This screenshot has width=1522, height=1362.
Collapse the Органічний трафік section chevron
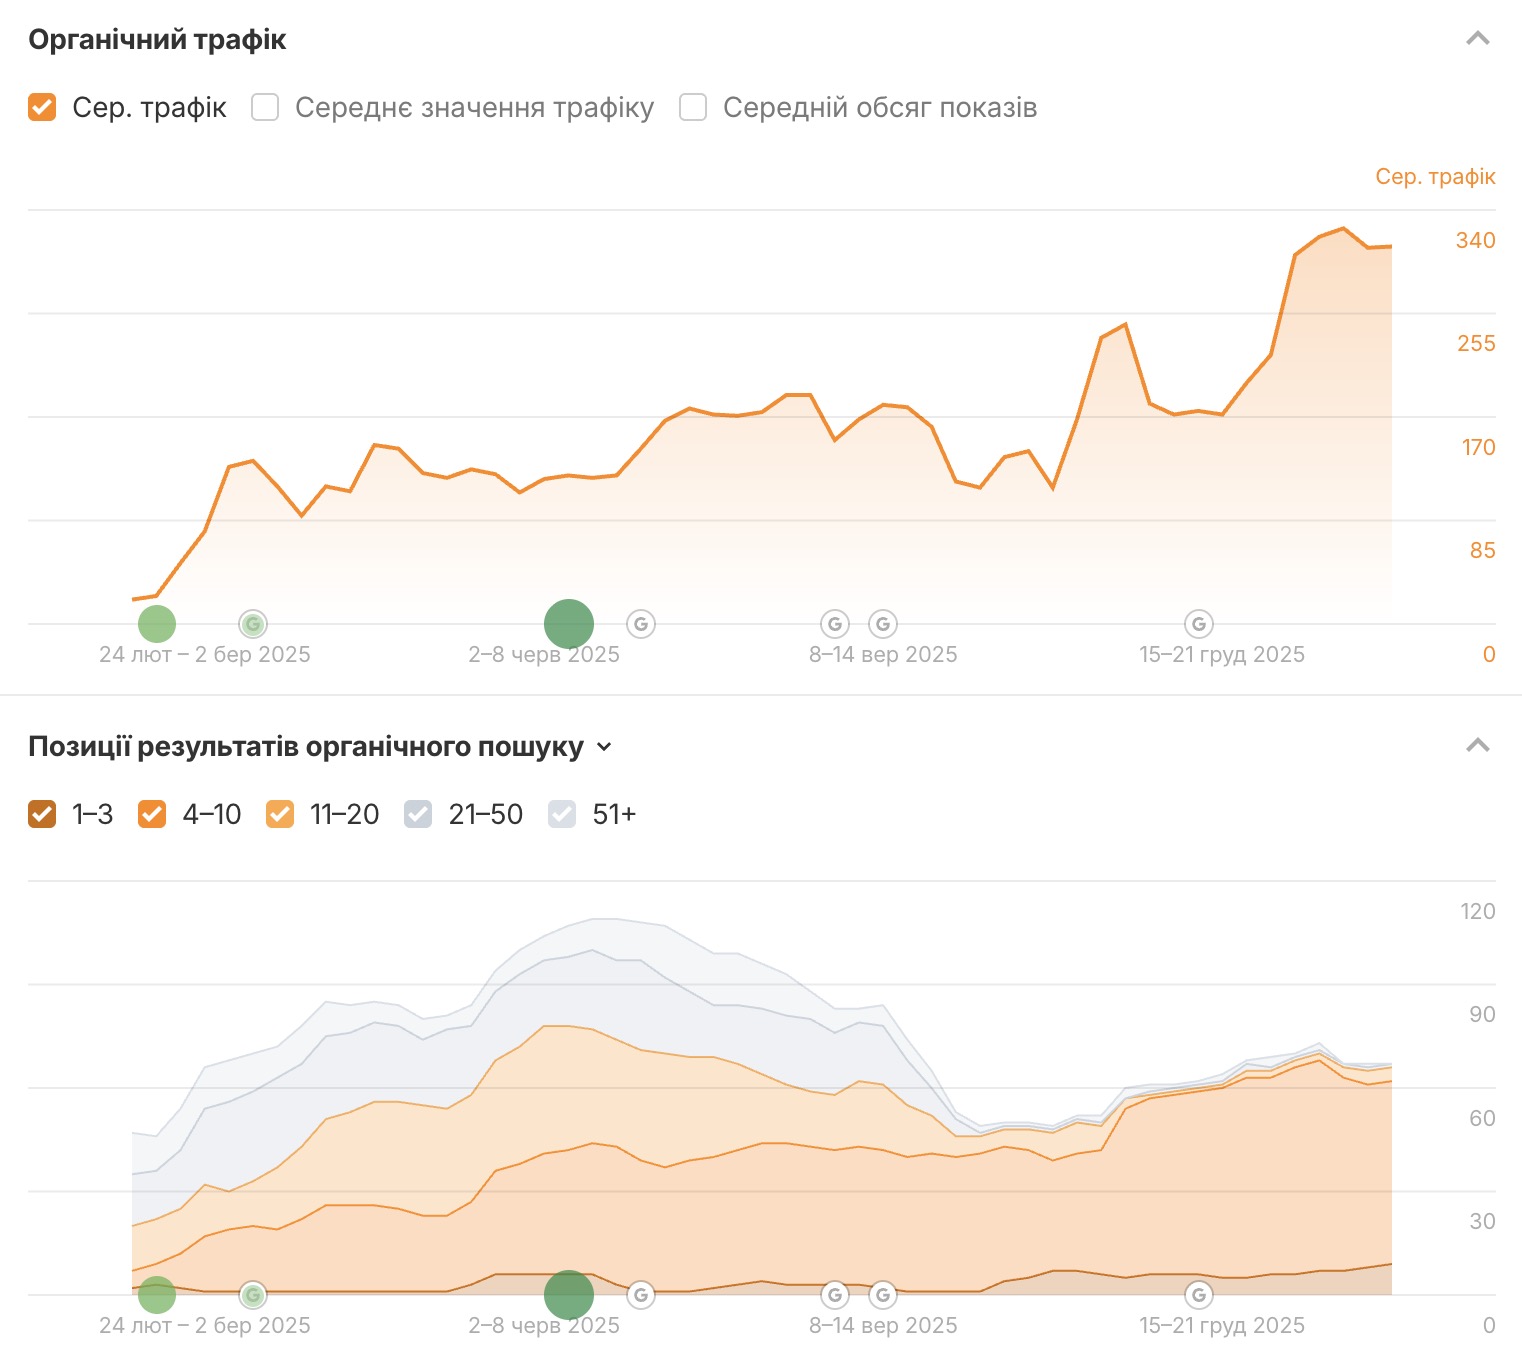coord(1477,39)
